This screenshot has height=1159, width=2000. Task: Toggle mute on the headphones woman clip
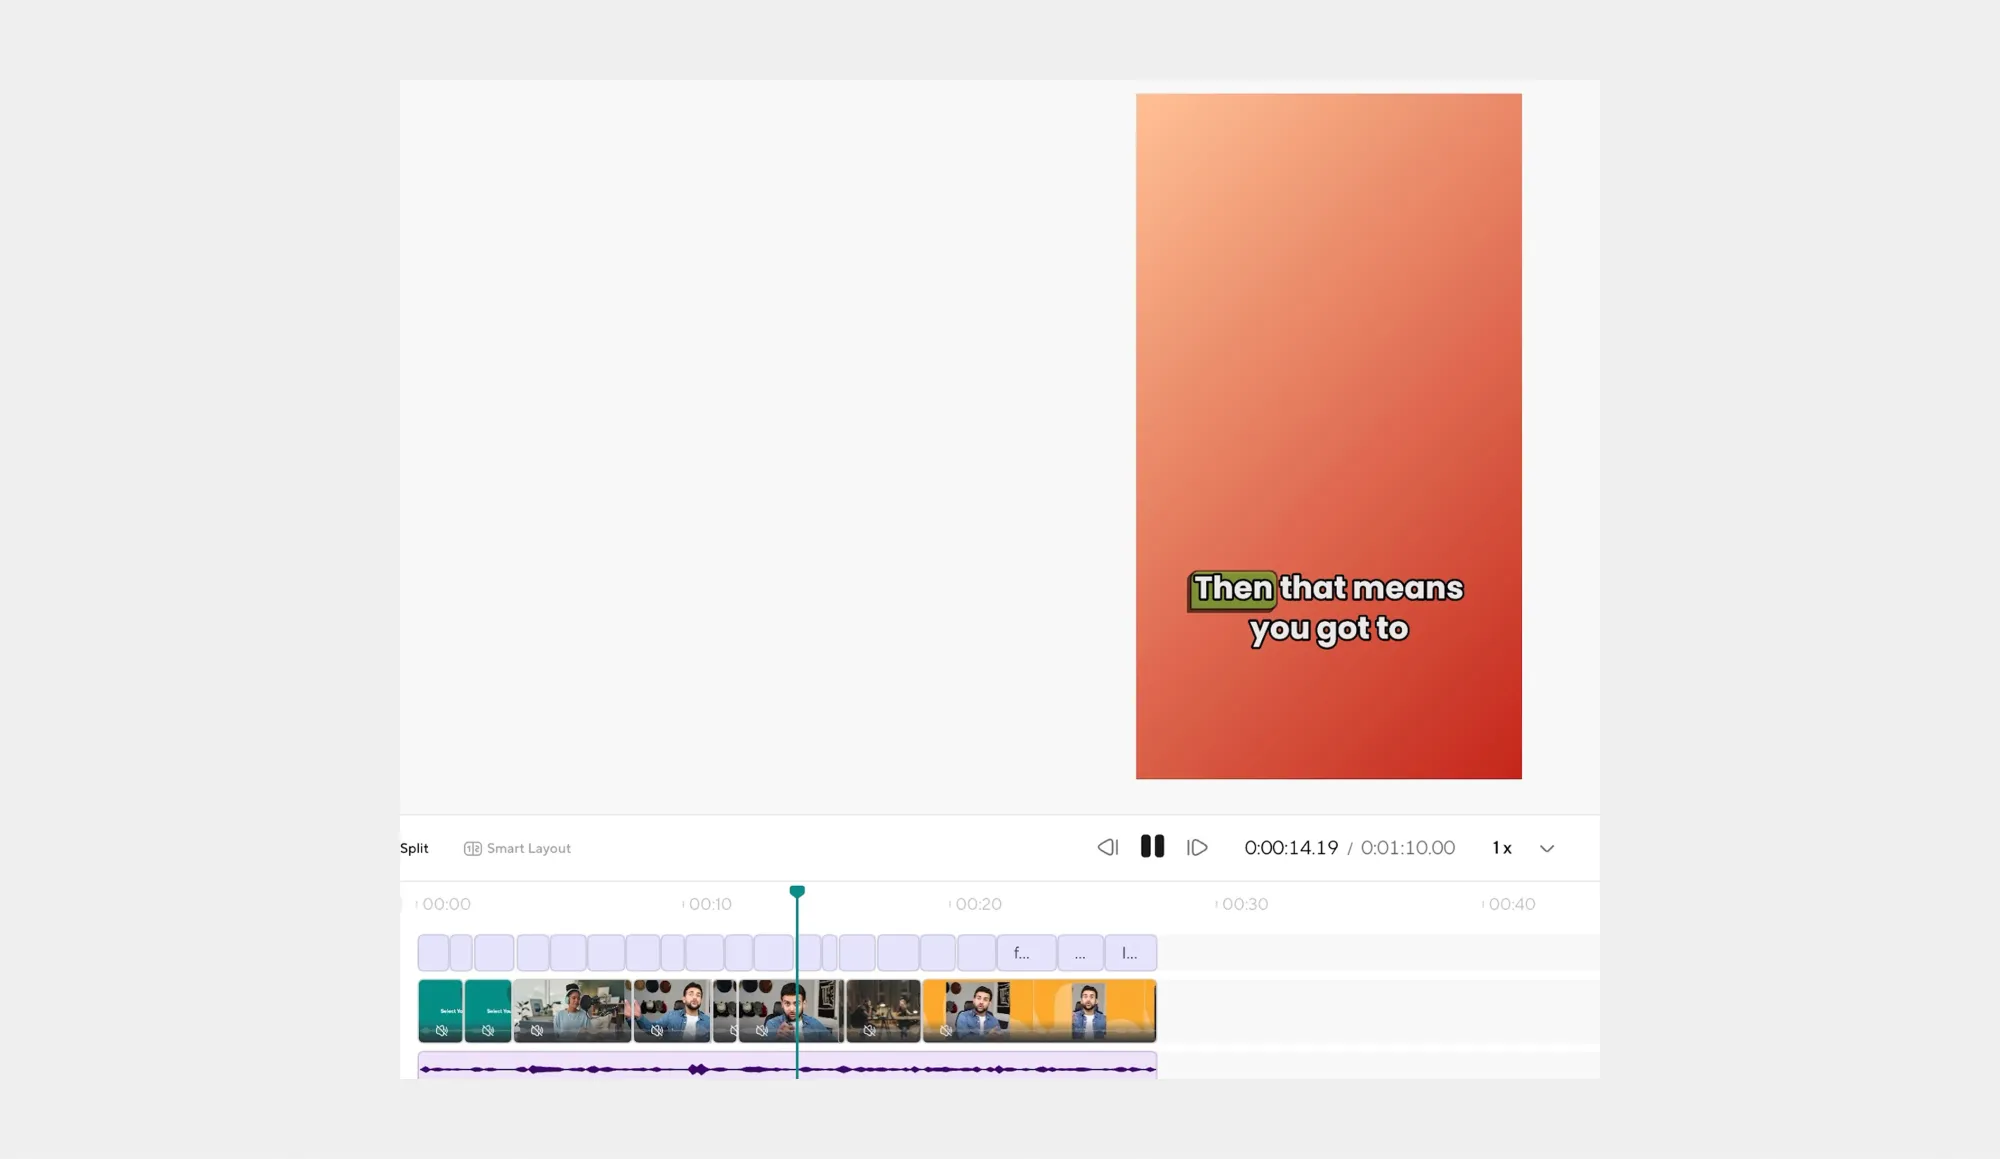(x=537, y=1030)
